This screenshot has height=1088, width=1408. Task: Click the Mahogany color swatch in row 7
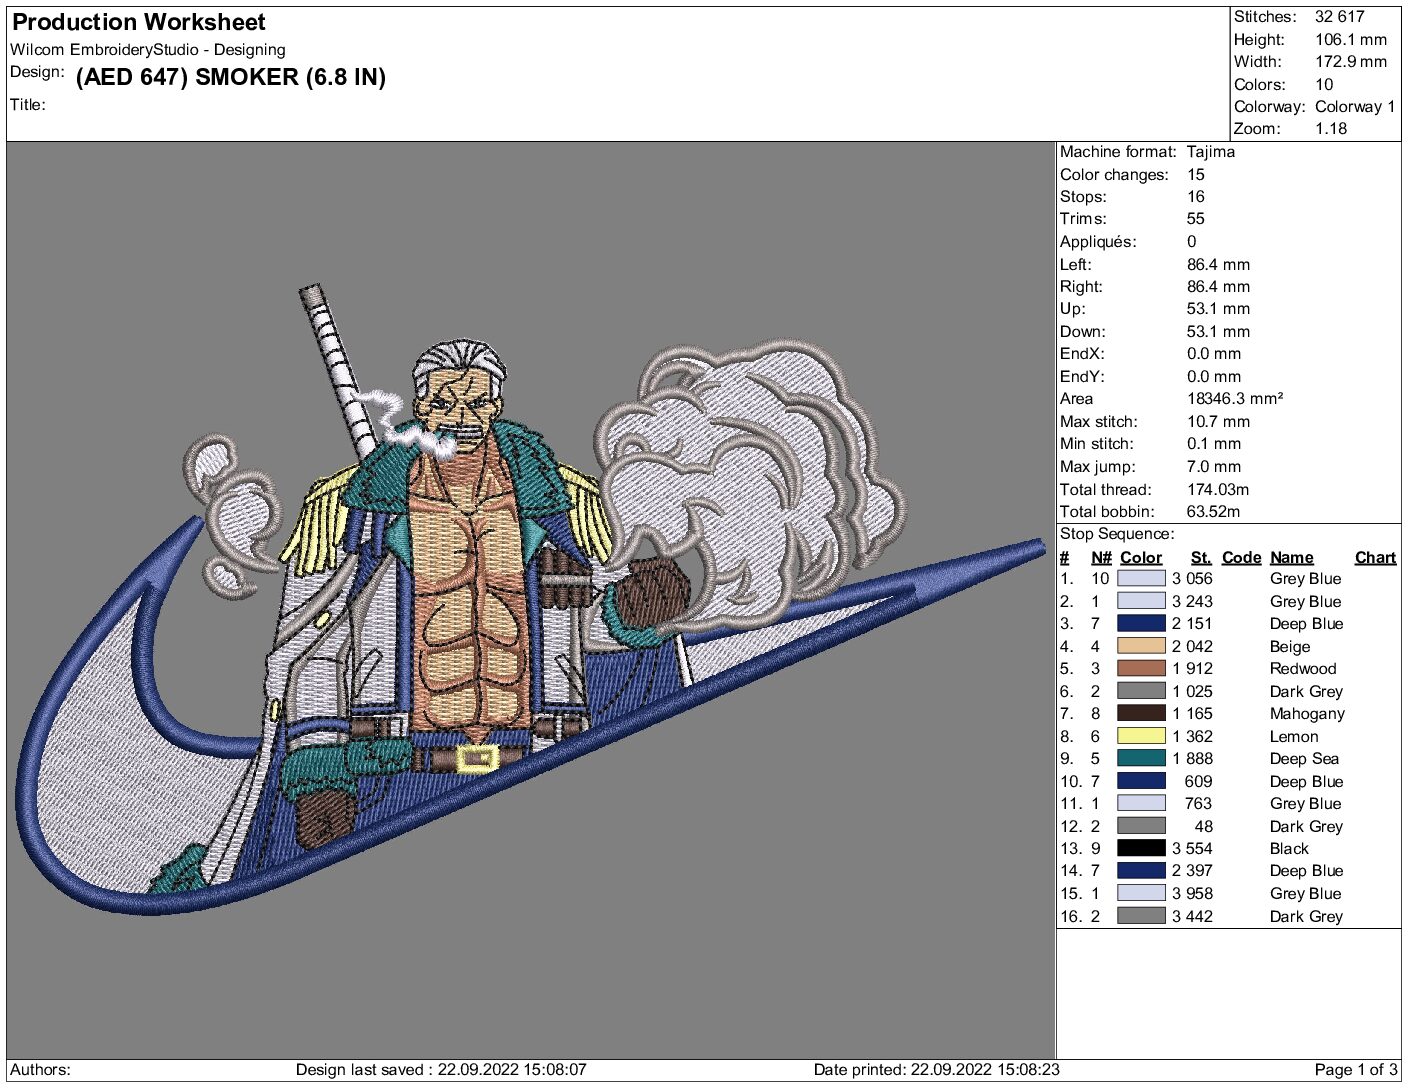click(x=1141, y=713)
